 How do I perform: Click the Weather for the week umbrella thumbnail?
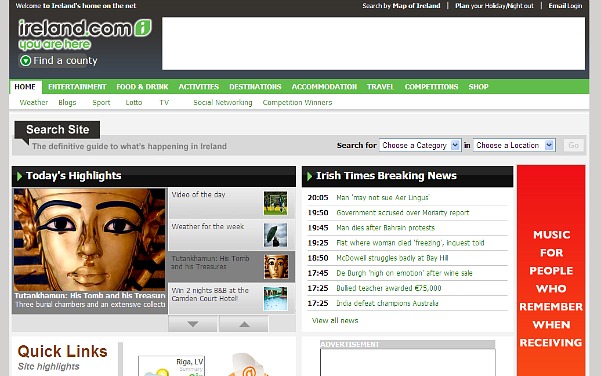pyautogui.click(x=275, y=235)
